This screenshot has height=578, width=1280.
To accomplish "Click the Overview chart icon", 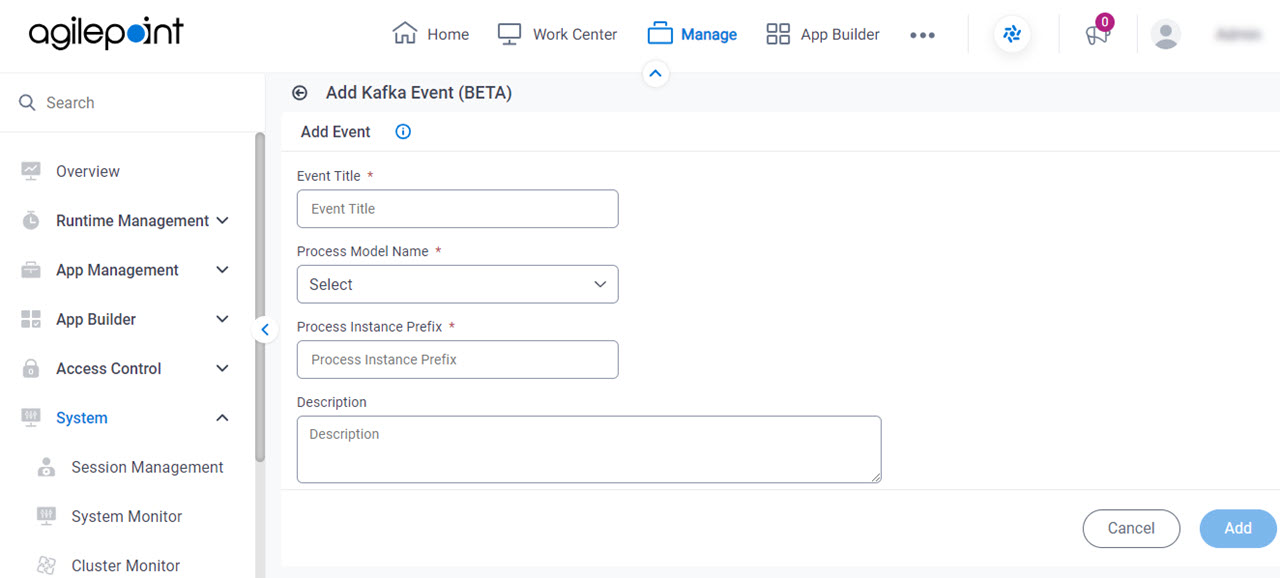I will point(31,171).
